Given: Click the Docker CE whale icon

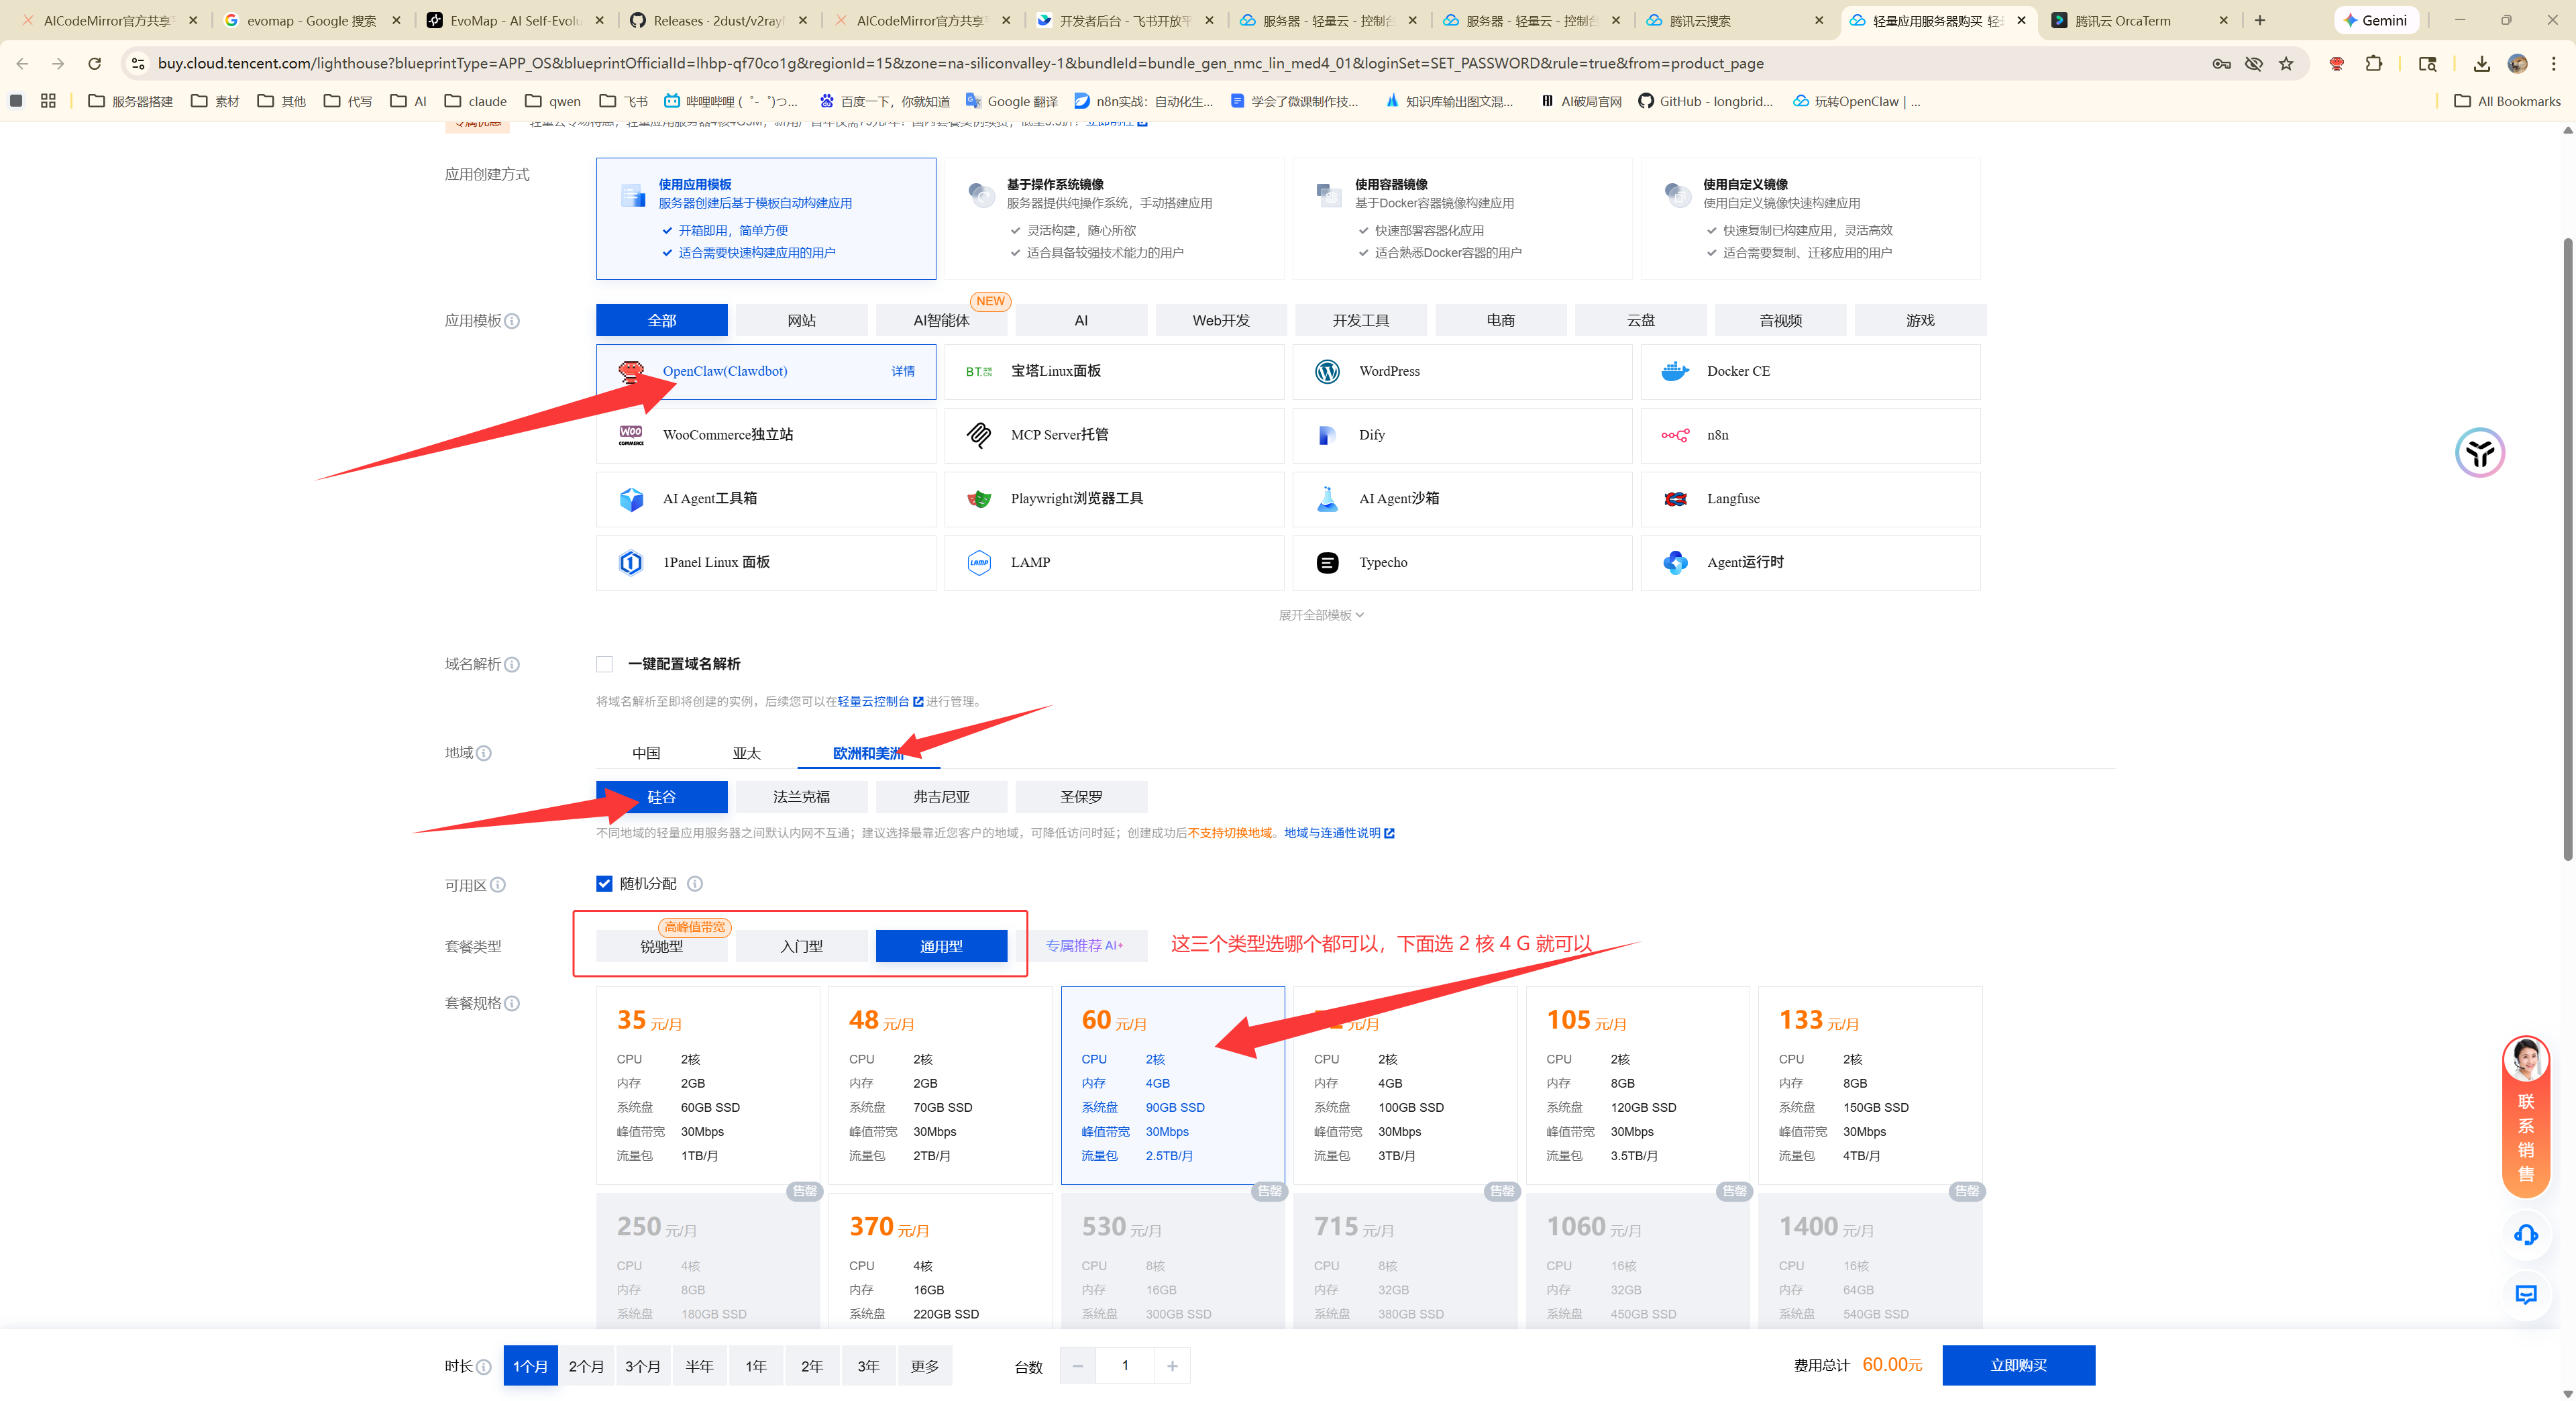Looking at the screenshot, I should [1675, 371].
